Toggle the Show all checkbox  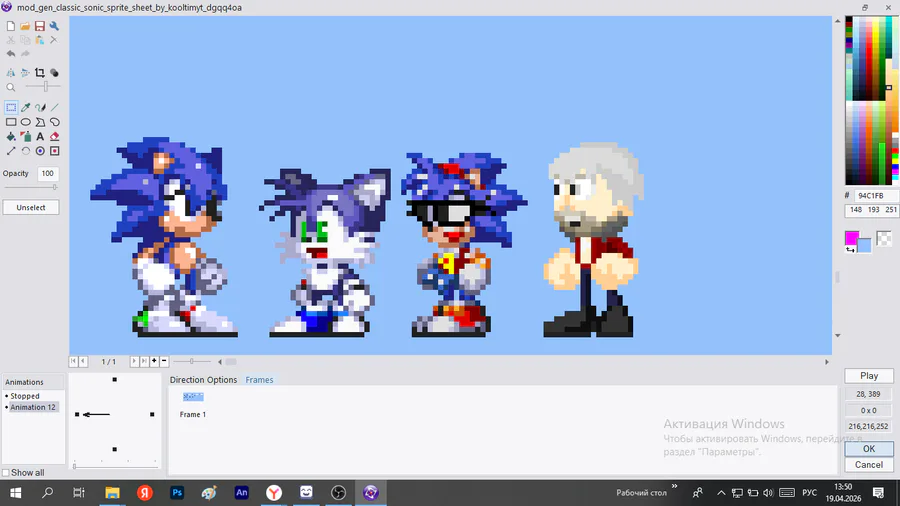(6, 473)
